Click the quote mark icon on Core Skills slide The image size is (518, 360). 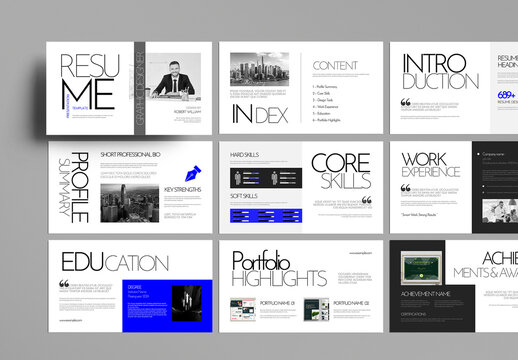[367, 200]
